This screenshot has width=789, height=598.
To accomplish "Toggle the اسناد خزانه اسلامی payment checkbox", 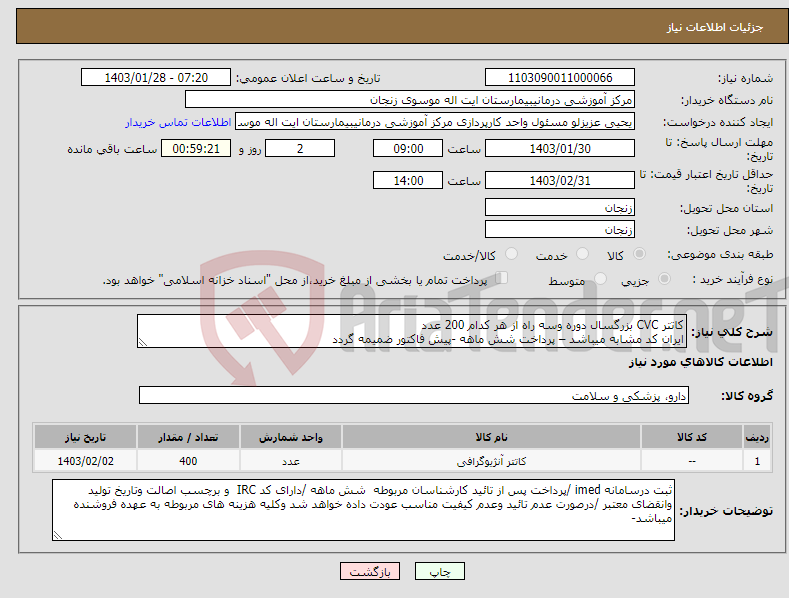I will tap(501, 278).
